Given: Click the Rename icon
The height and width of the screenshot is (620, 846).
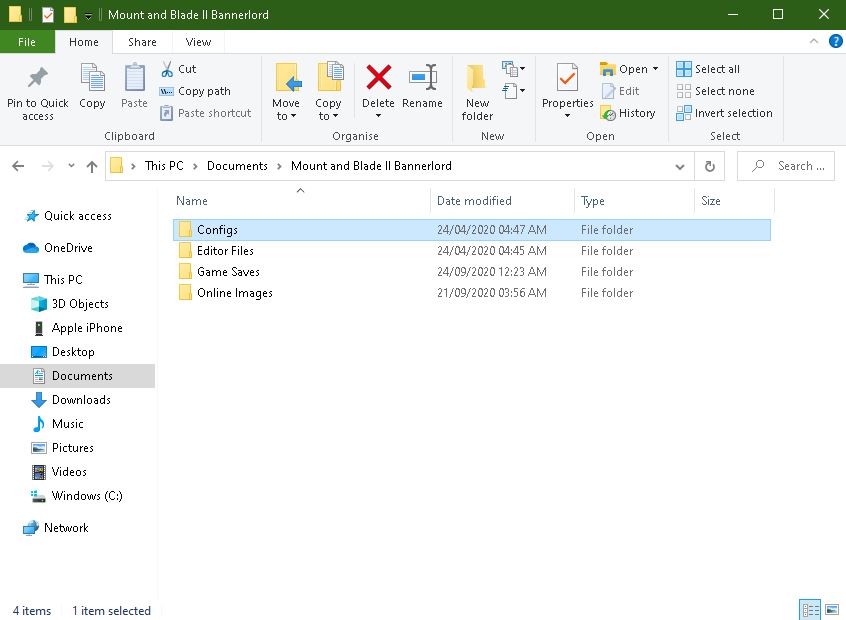Looking at the screenshot, I should [x=423, y=77].
